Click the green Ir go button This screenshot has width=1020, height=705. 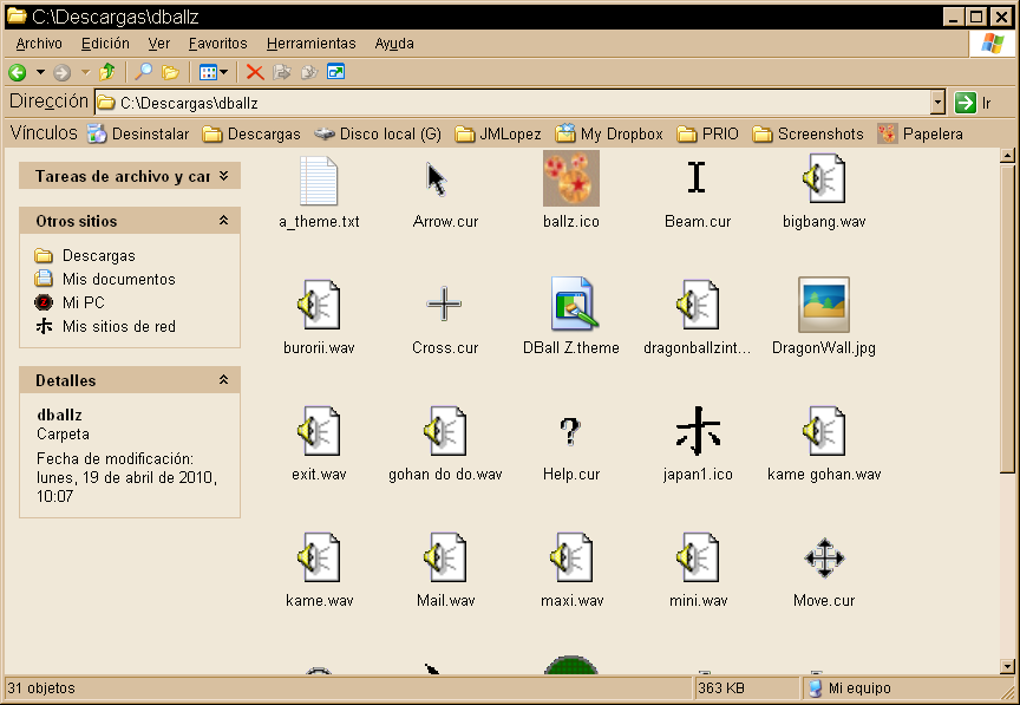point(972,103)
